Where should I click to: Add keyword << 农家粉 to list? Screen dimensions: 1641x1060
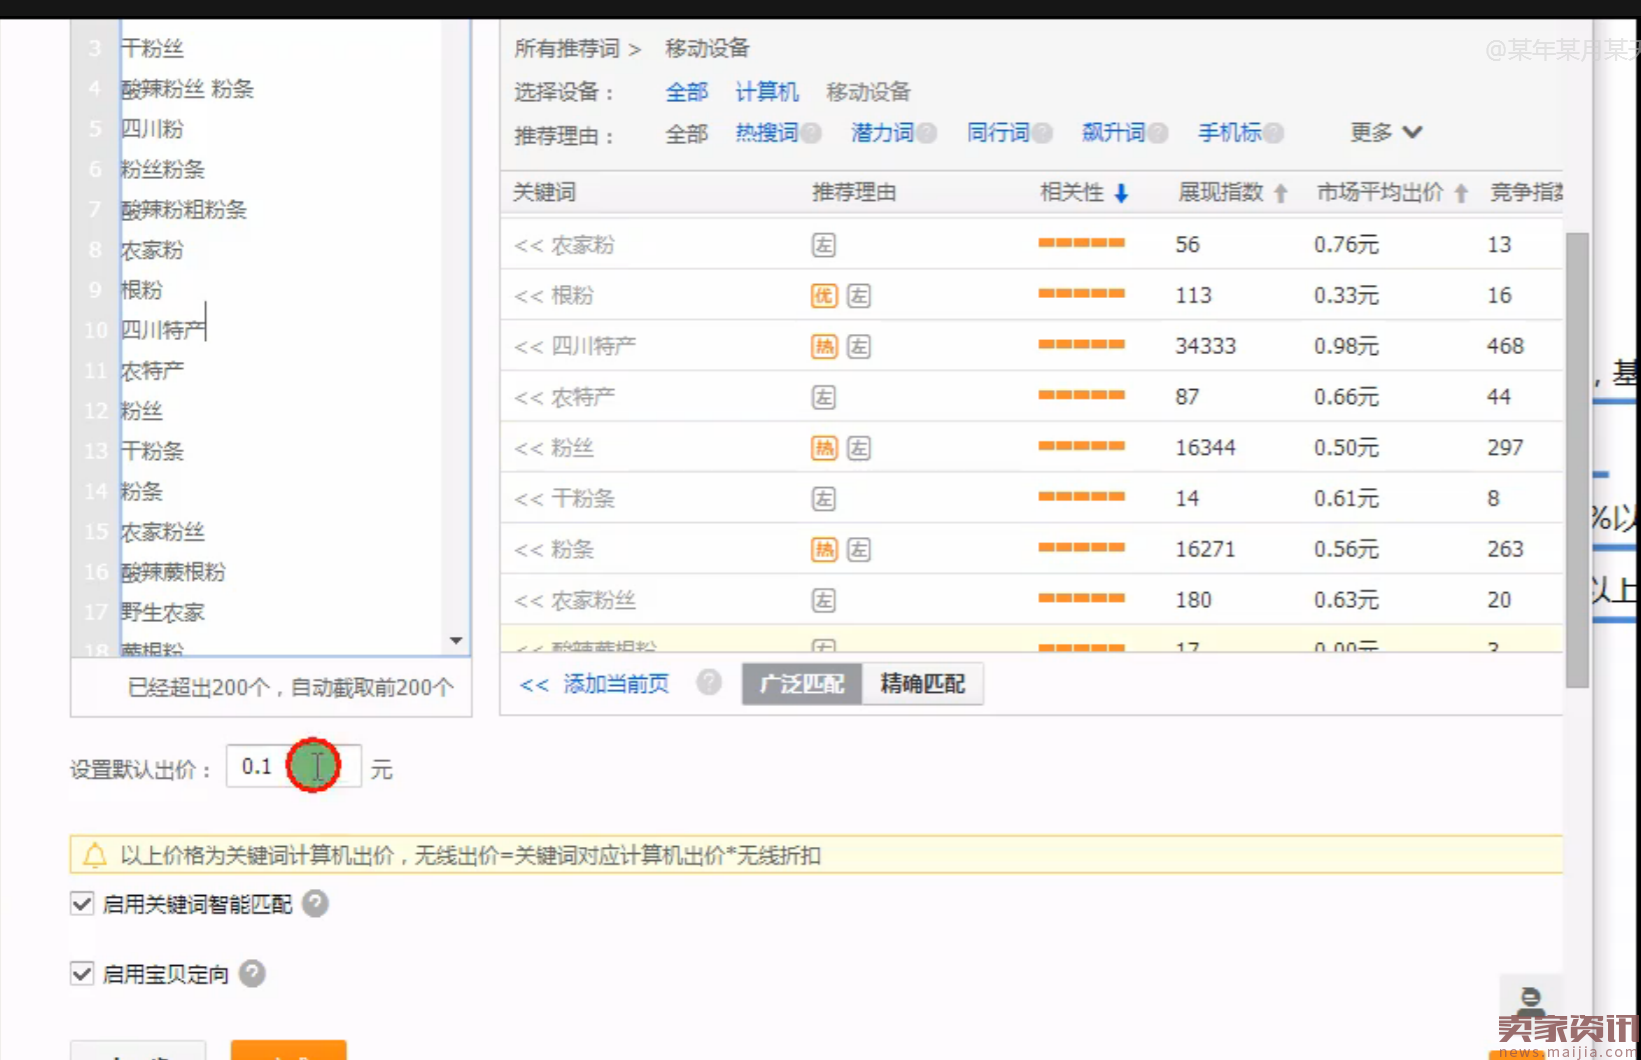pos(564,245)
